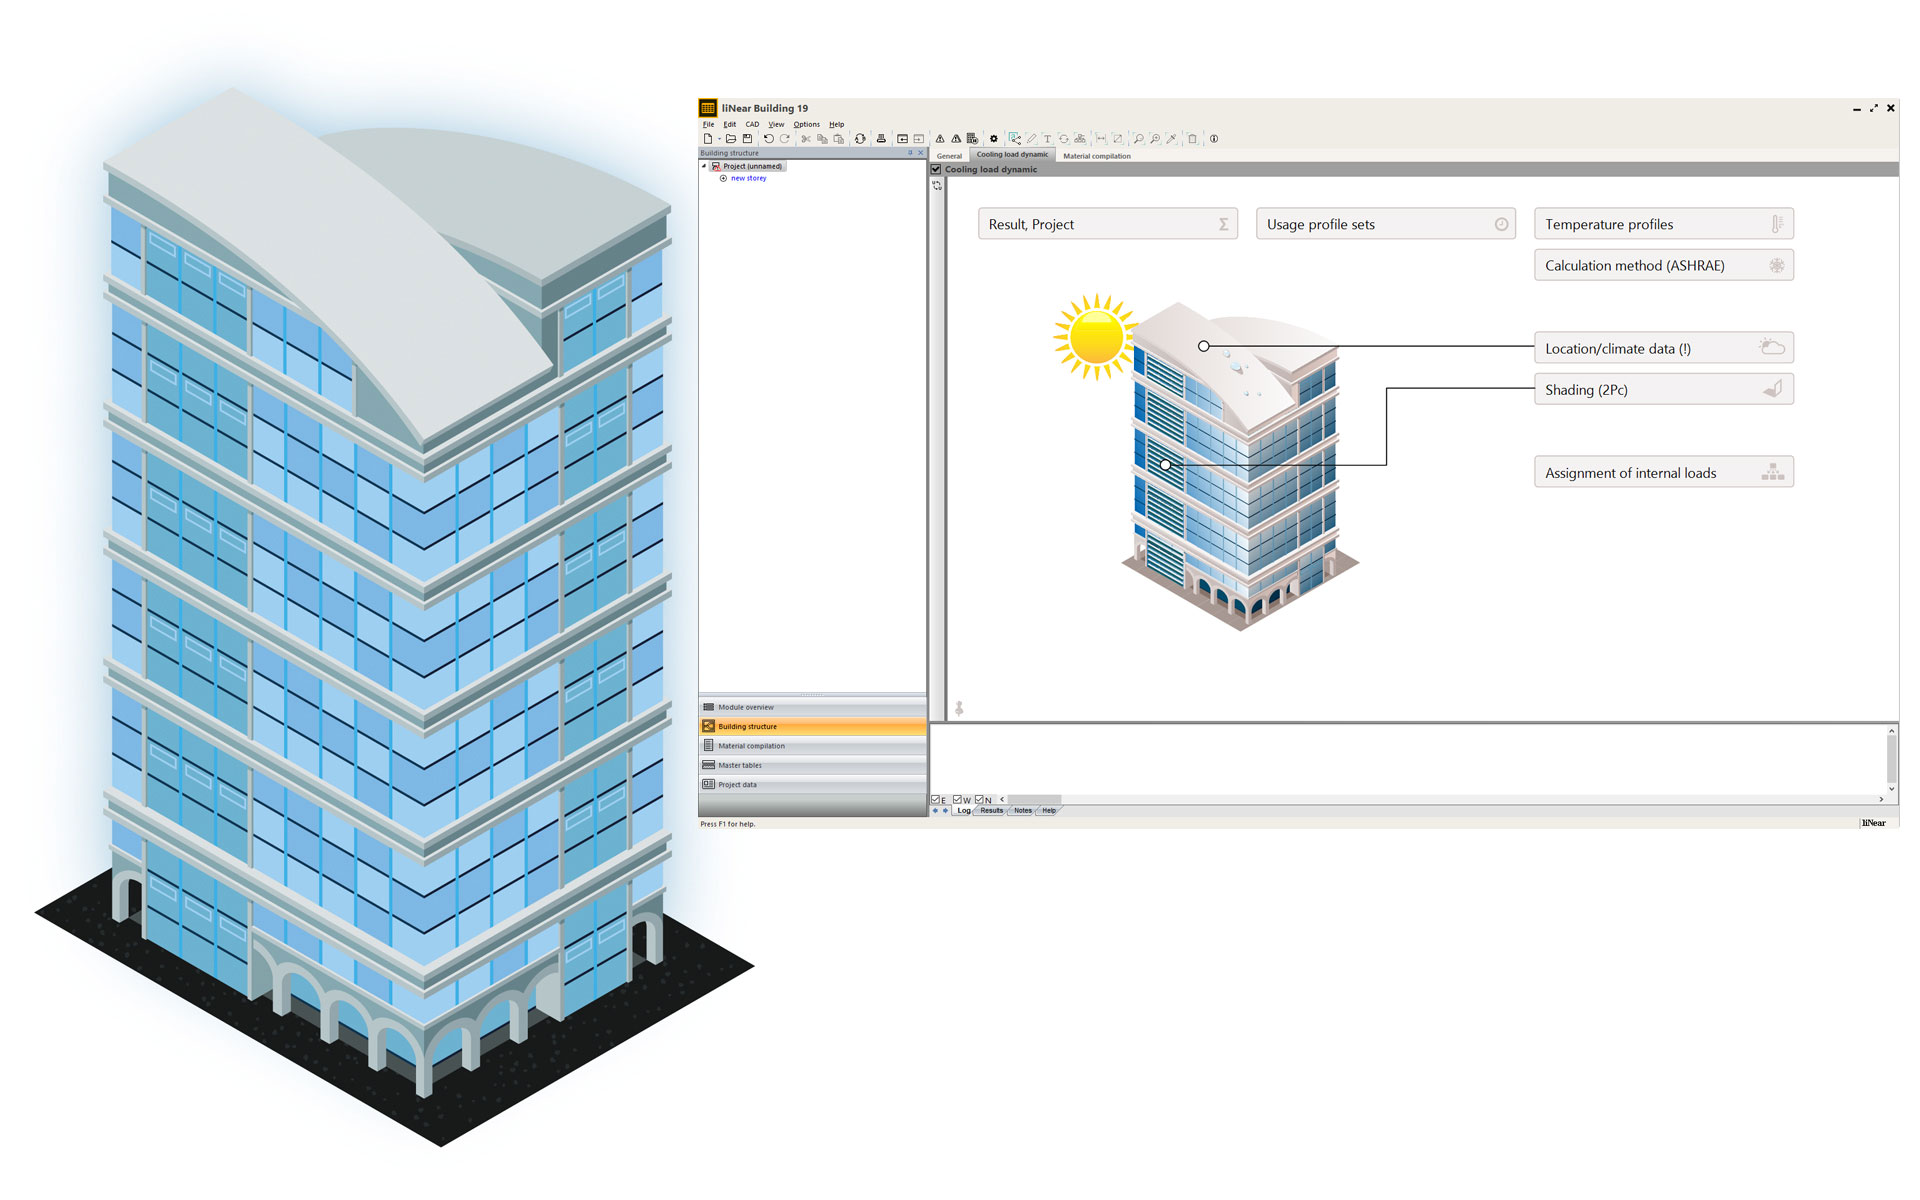Click the warning triangle icon on the toolbar

(x=939, y=139)
